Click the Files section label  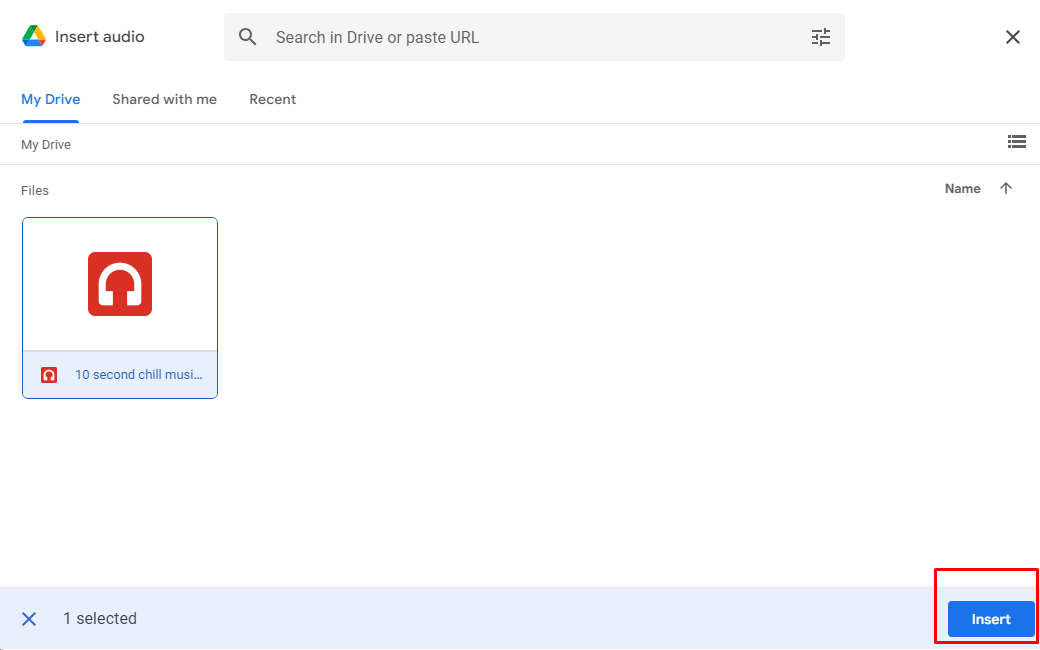(x=35, y=191)
